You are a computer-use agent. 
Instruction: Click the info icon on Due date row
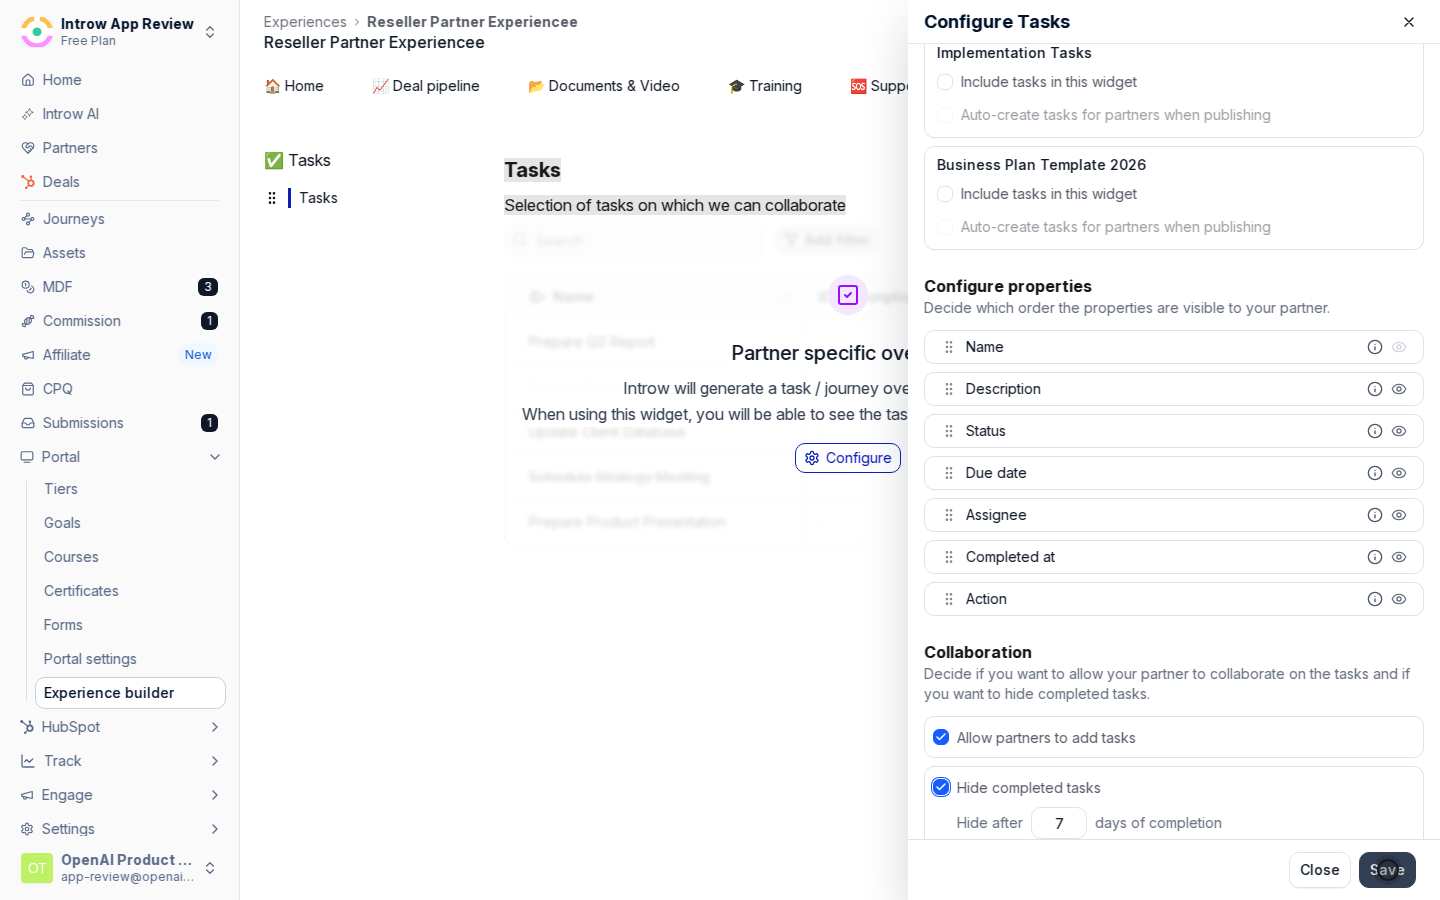[1375, 473]
